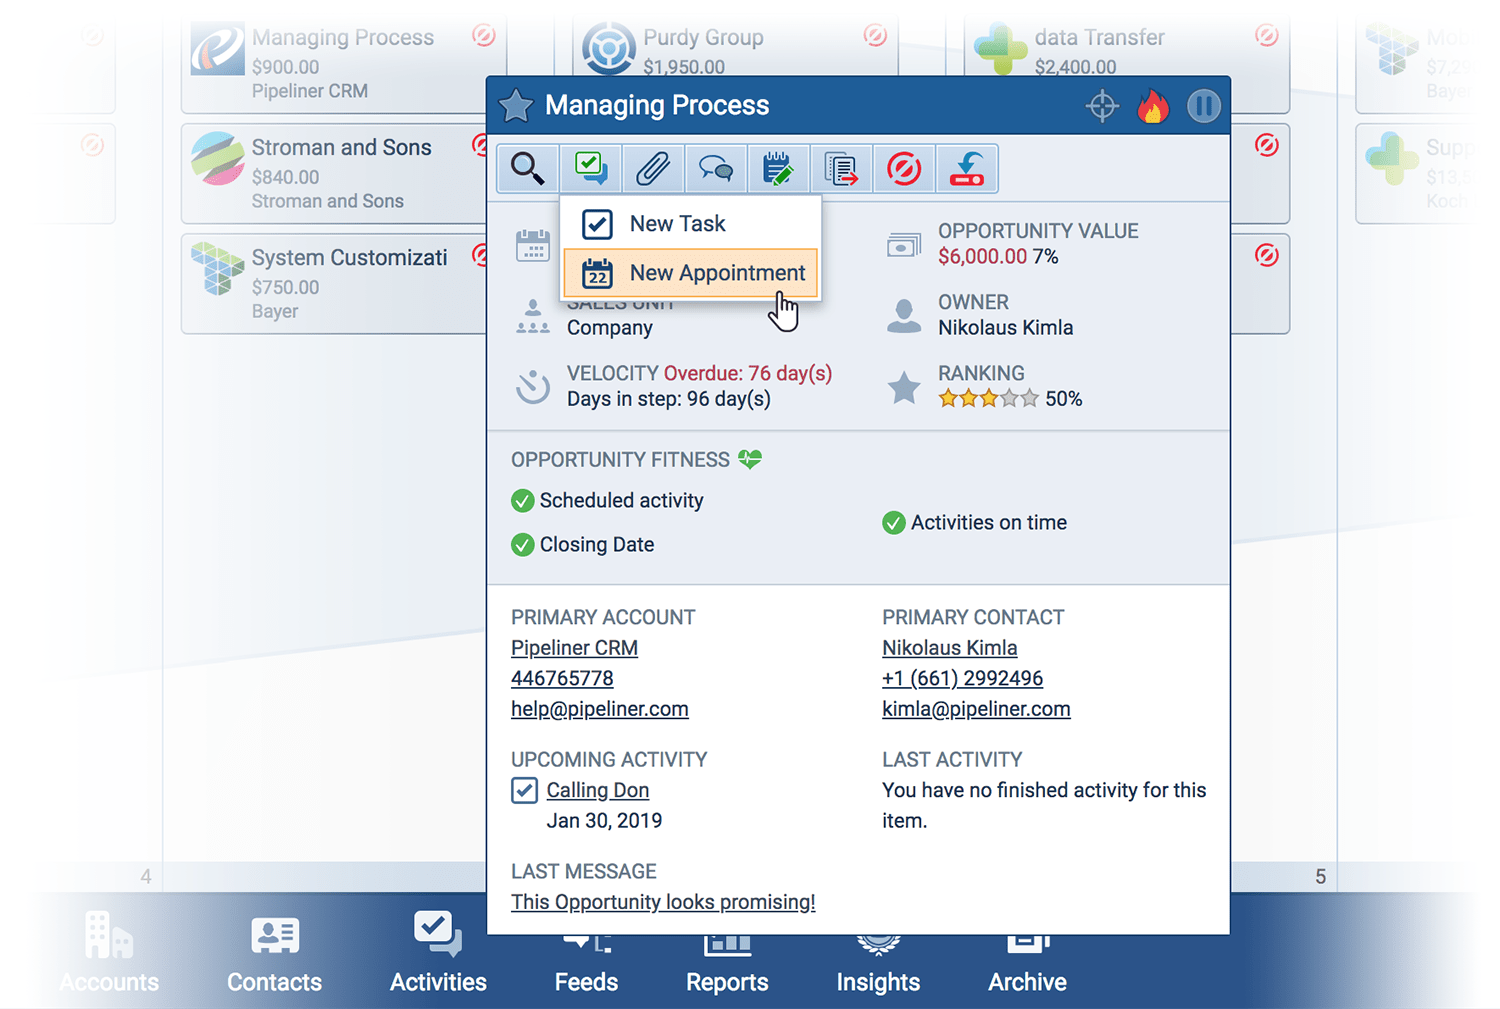1500x1009 pixels.
Task: Click the archive arrow icon in toolbar
Action: [x=967, y=168]
